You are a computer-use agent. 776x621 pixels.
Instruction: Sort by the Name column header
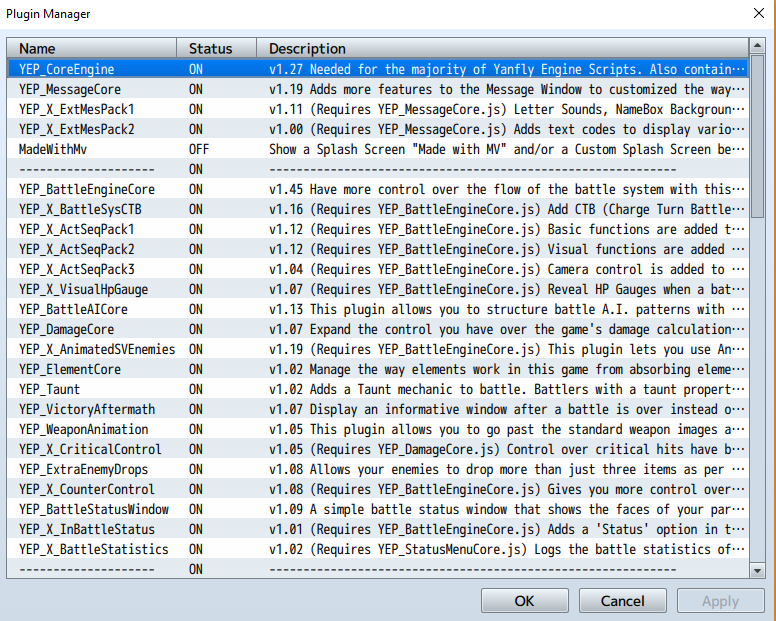pyautogui.click(x=92, y=48)
